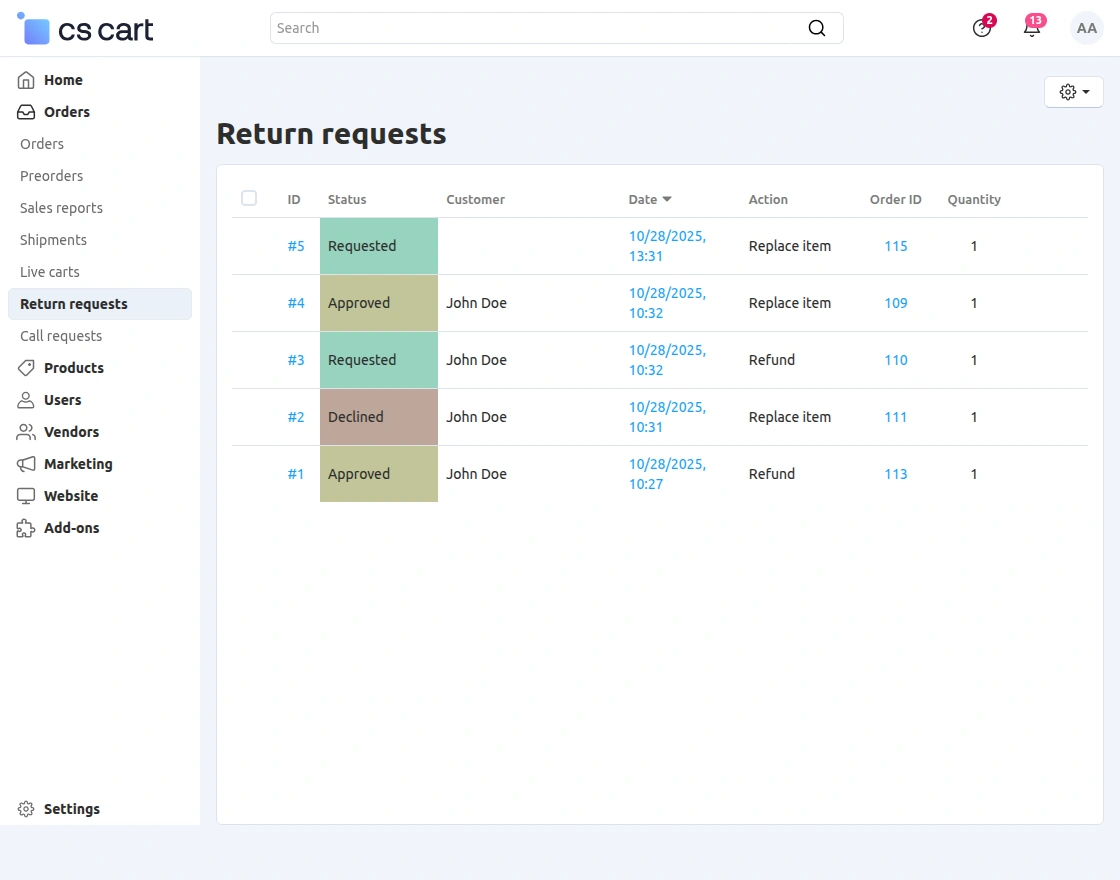Sort by the Date column header
This screenshot has height=880, width=1120.
point(649,199)
